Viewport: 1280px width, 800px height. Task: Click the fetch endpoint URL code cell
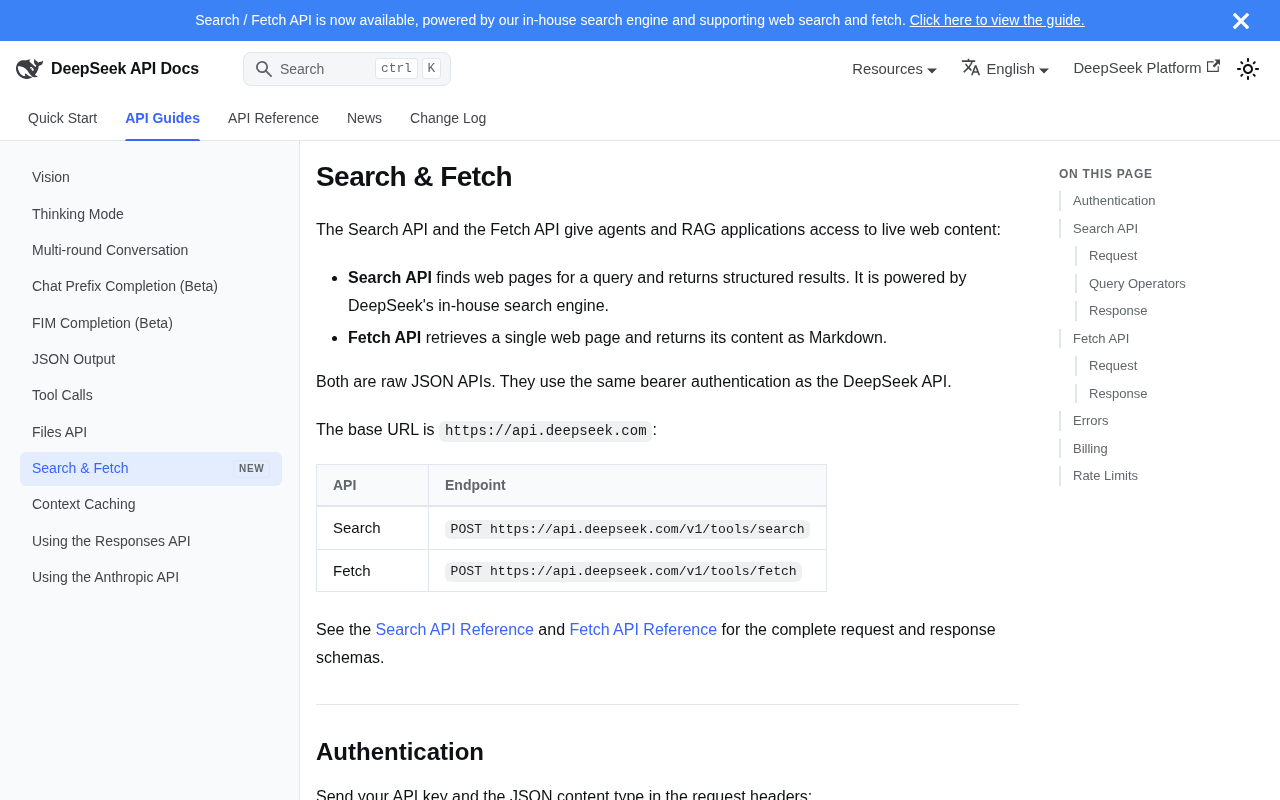click(x=623, y=571)
